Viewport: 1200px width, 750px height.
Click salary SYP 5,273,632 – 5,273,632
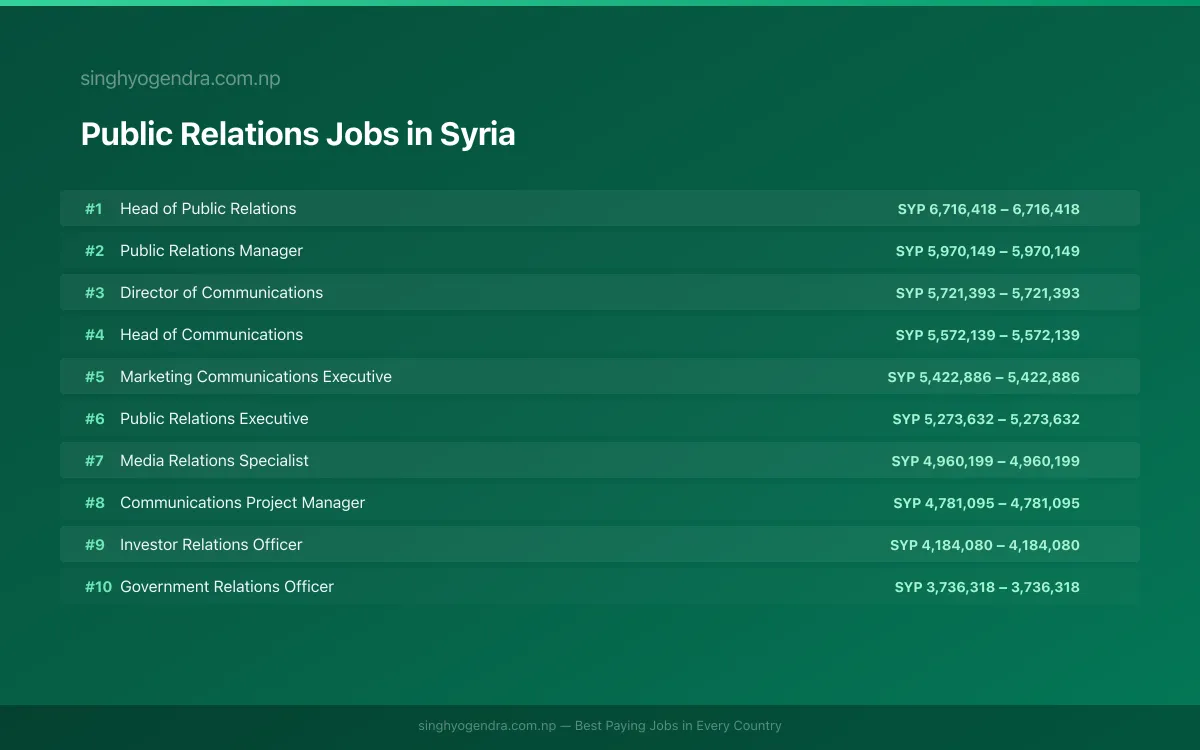click(986, 419)
